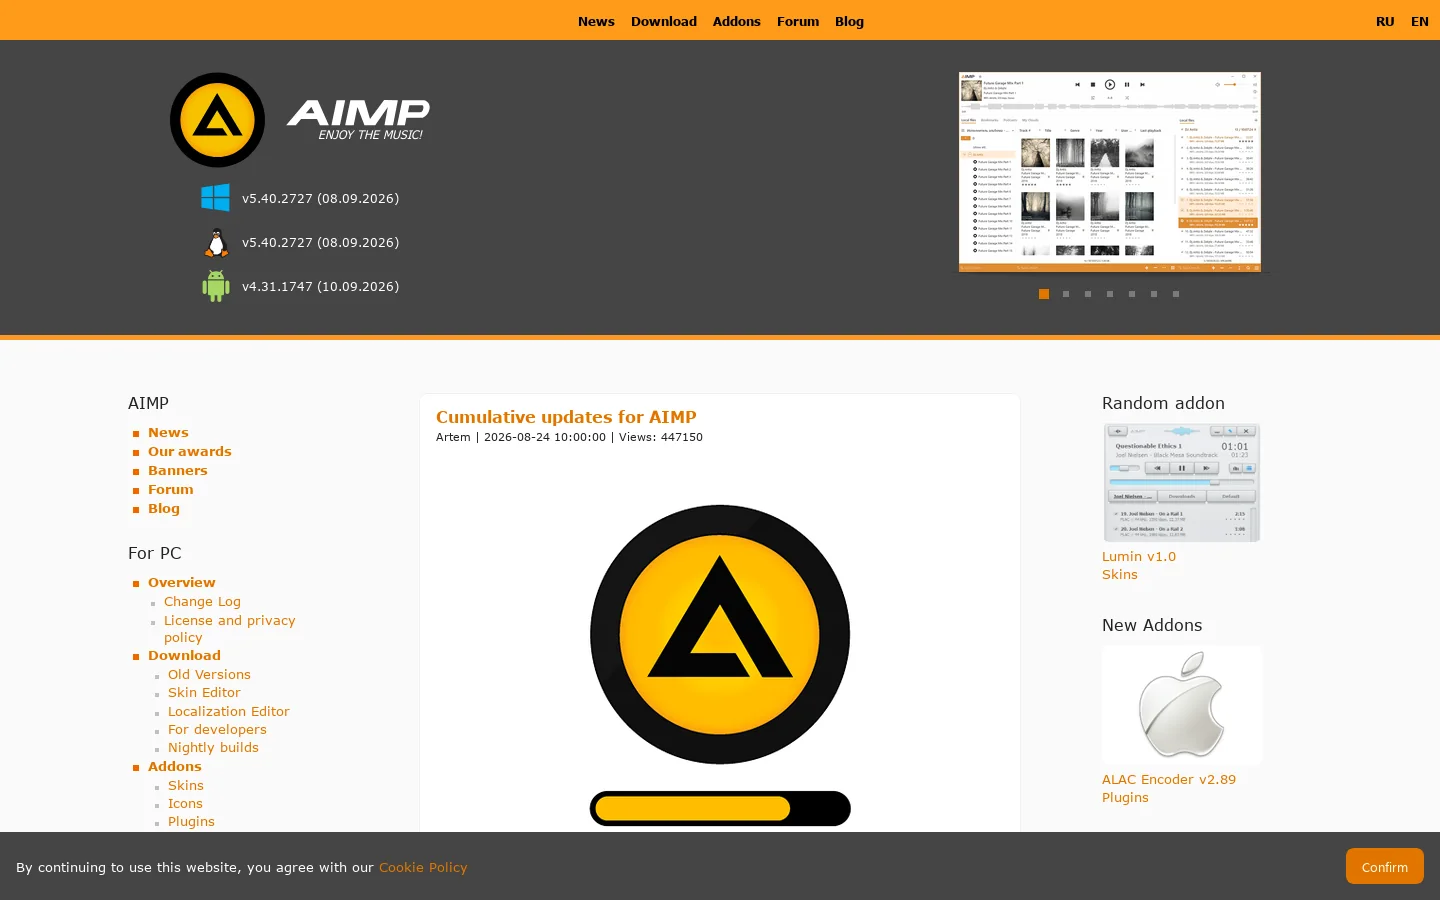Screen dimensions: 1440x900
Task: Open the AIMP player screenshot in slideshow
Action: [x=1110, y=172]
